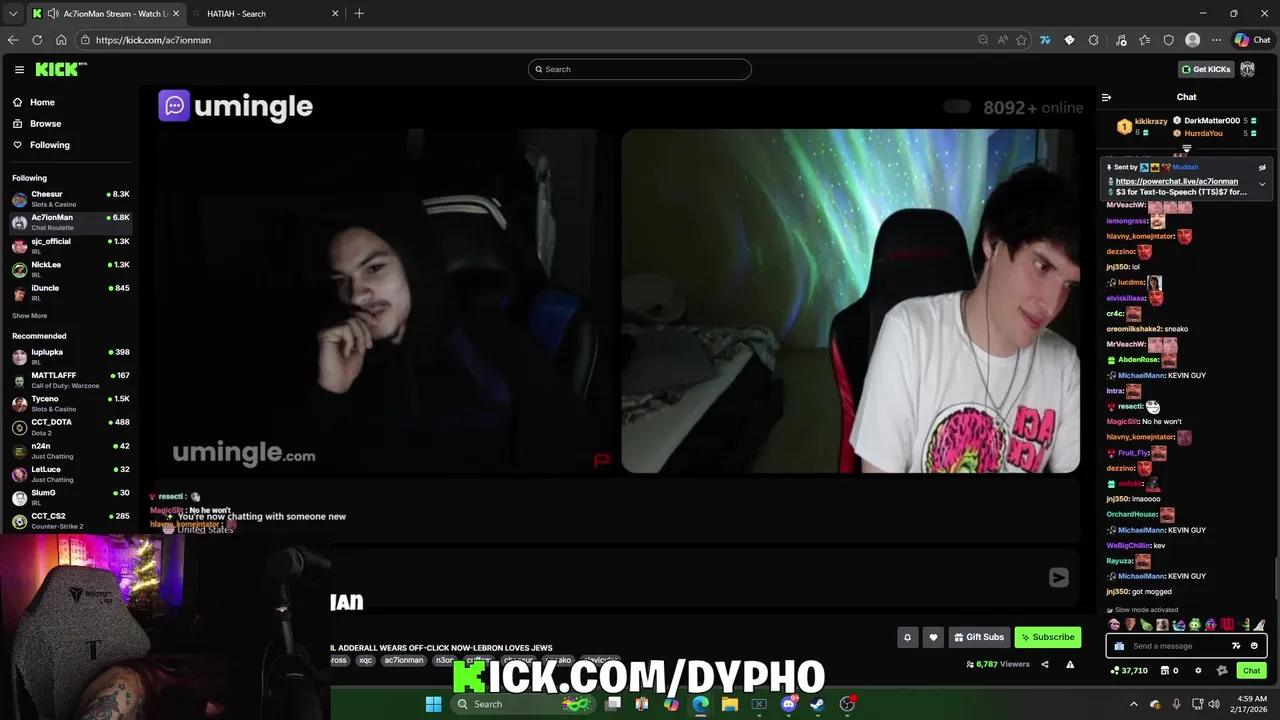Viewport: 1280px width, 720px height.
Task: Add this page to favorites with the star
Action: click(1021, 40)
